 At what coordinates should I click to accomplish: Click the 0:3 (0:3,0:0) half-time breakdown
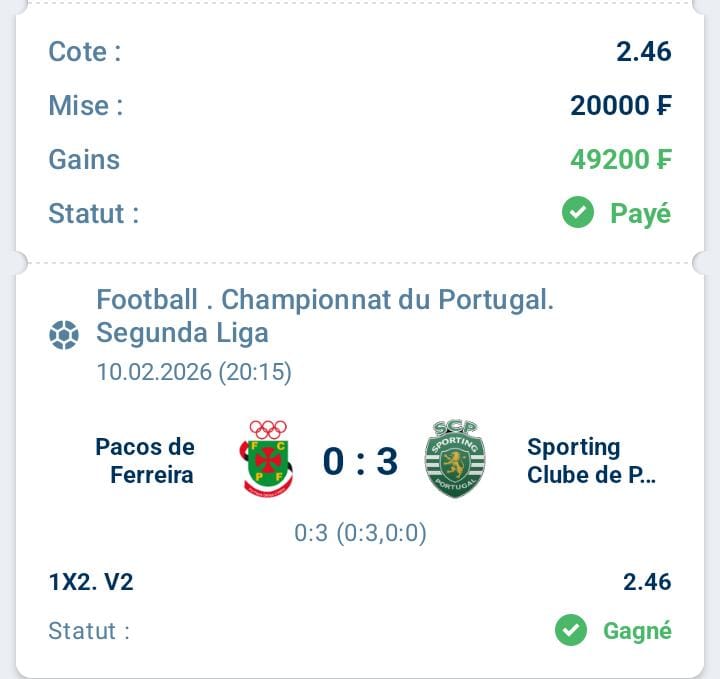point(360,533)
